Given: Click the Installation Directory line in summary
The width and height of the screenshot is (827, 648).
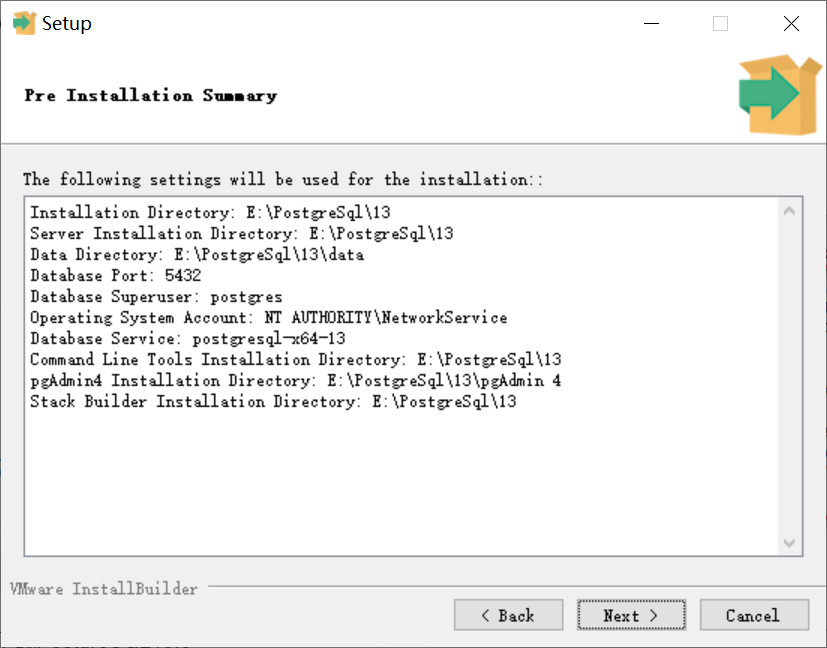Looking at the screenshot, I should coord(210,212).
